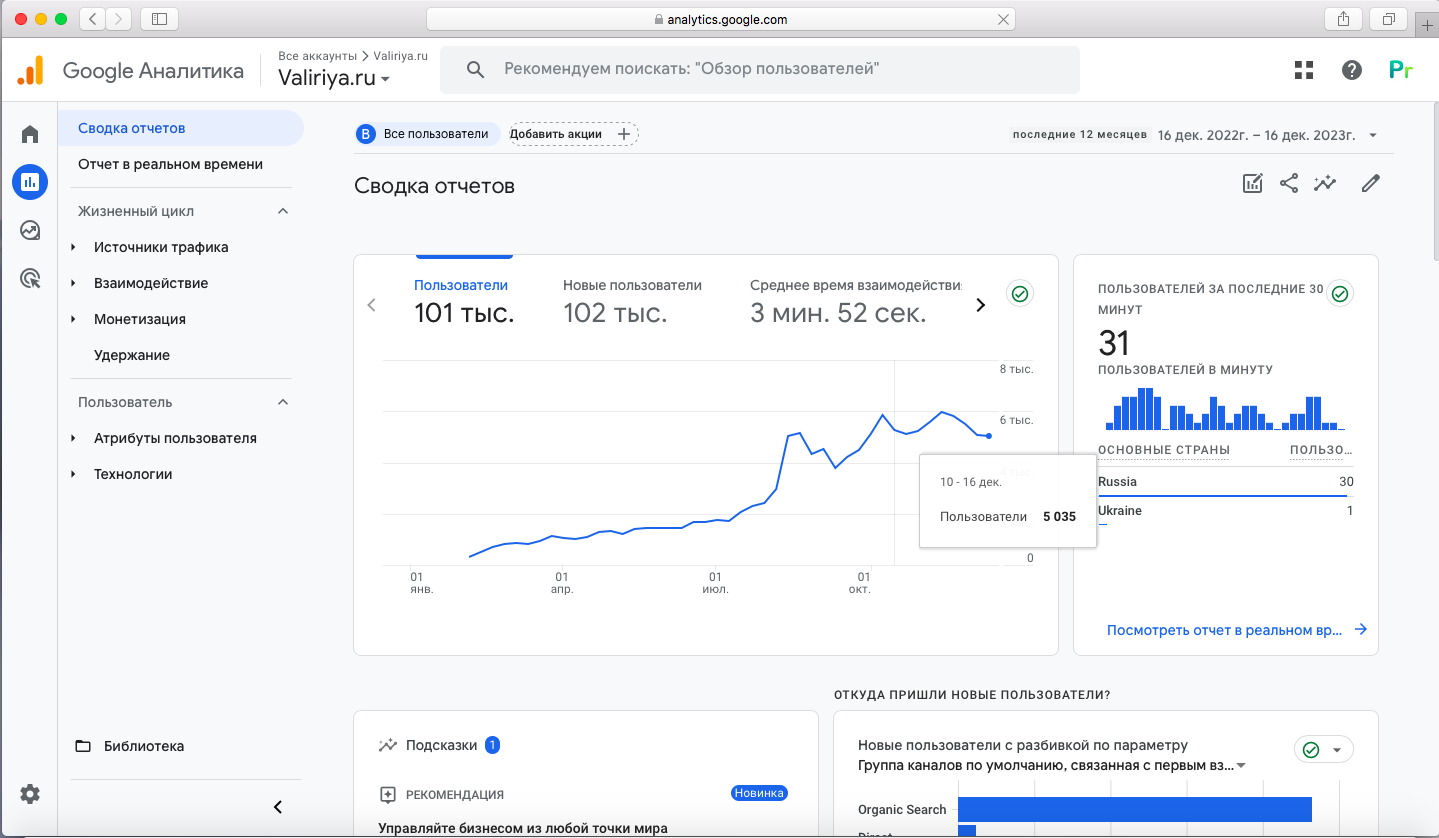The image size is (1439, 838).
Task: Expand Монетизация in sidebar
Action: click(73, 319)
